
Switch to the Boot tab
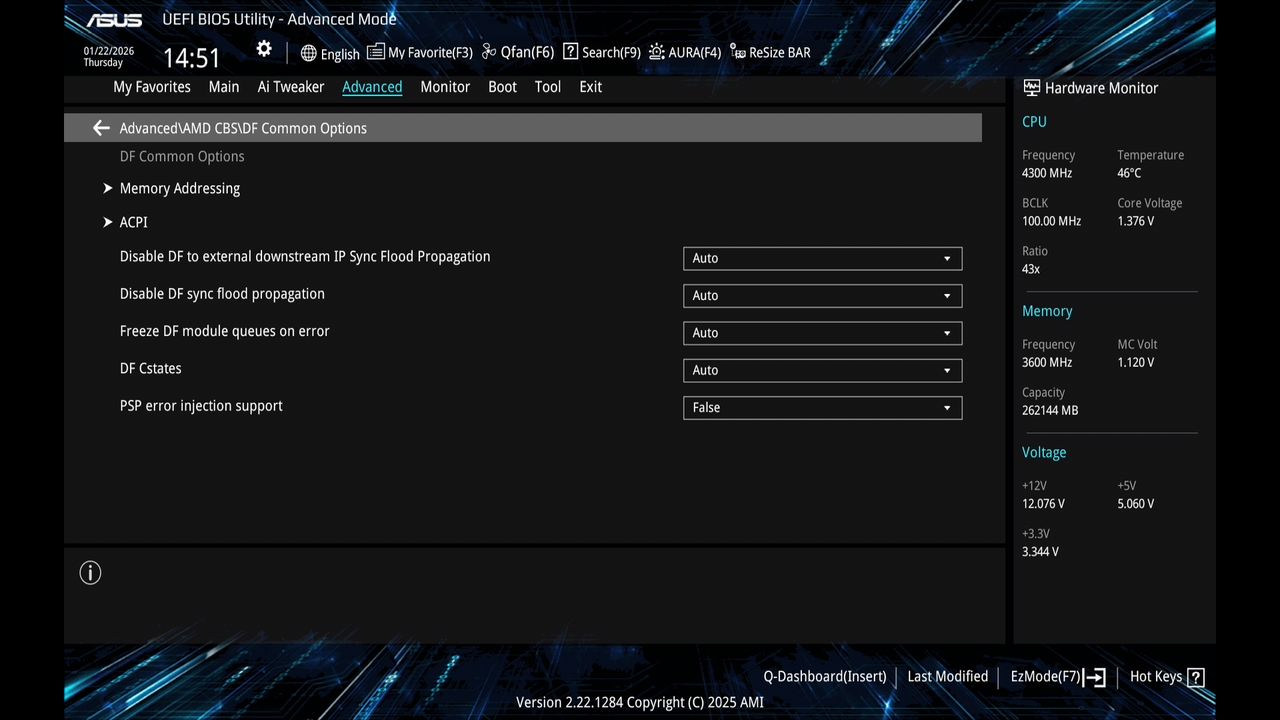(x=502, y=87)
